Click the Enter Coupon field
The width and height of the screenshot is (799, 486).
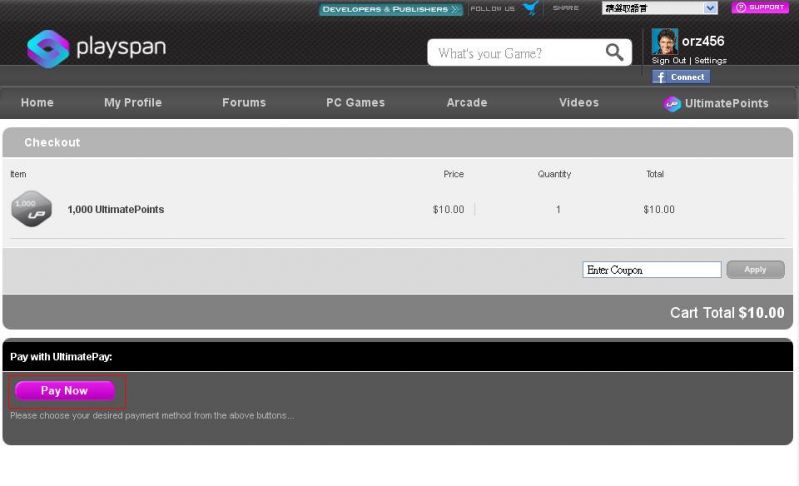tap(651, 270)
